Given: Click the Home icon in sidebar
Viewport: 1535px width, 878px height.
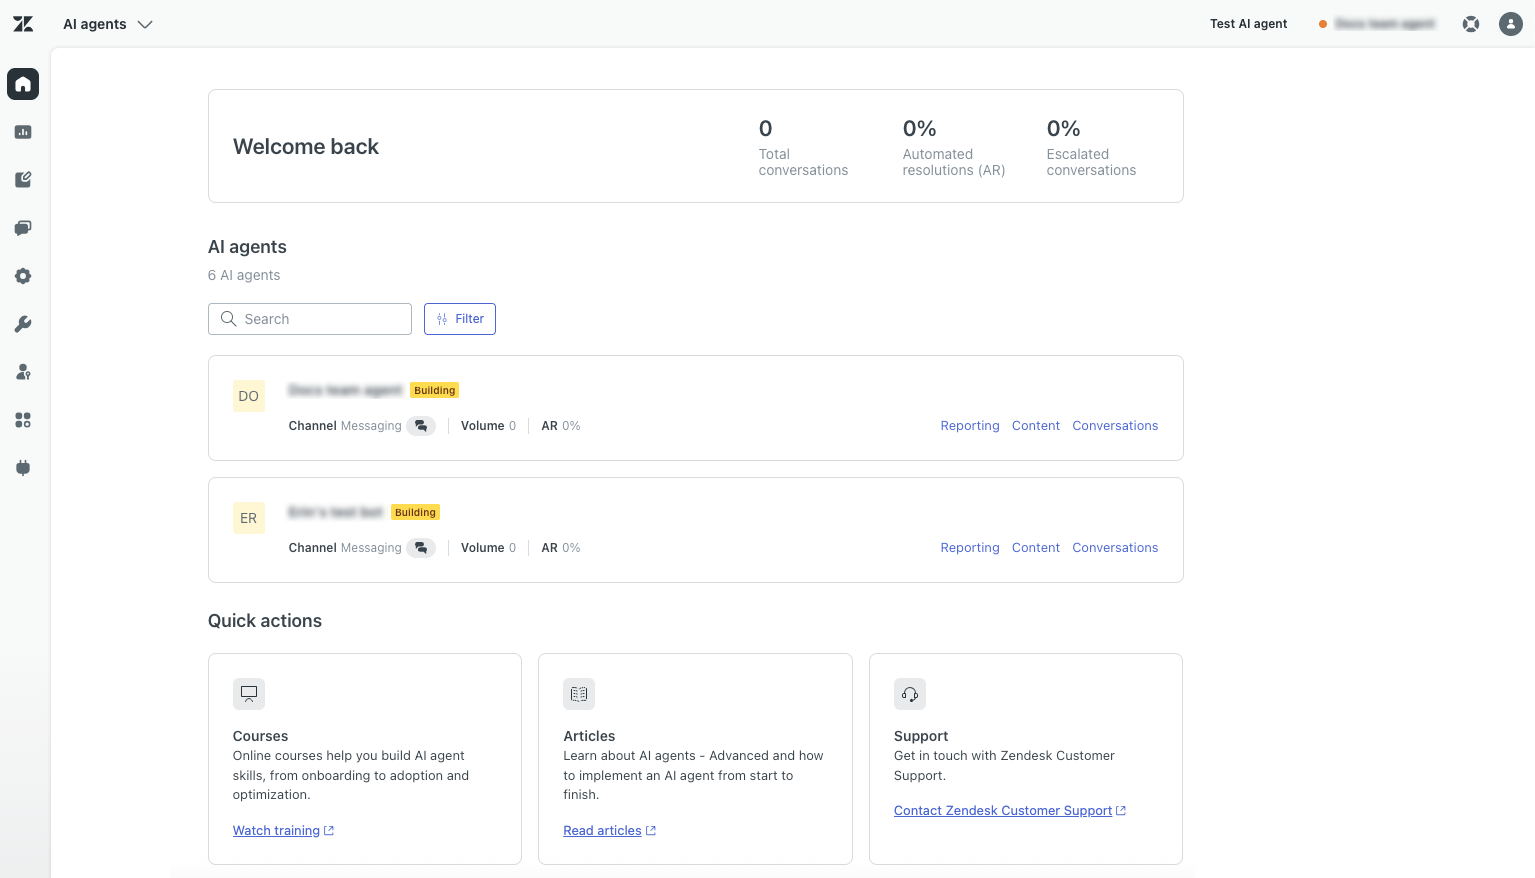Looking at the screenshot, I should point(23,84).
